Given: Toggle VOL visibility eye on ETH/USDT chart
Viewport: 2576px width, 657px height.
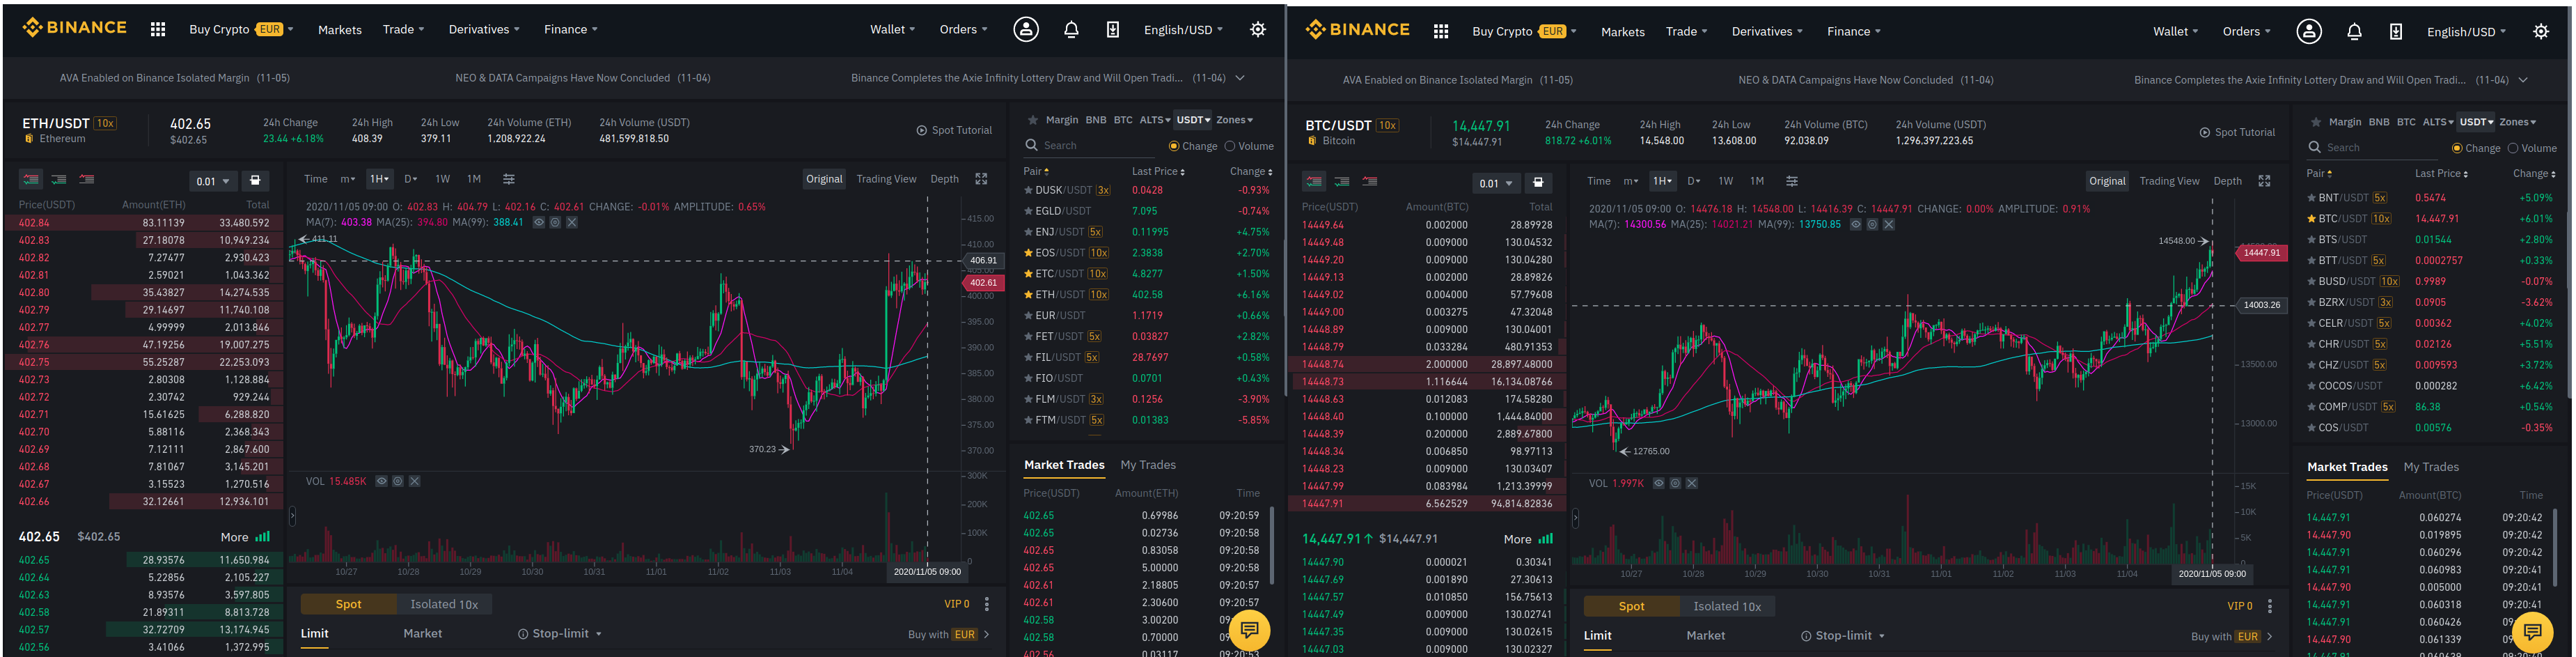Looking at the screenshot, I should [381, 481].
